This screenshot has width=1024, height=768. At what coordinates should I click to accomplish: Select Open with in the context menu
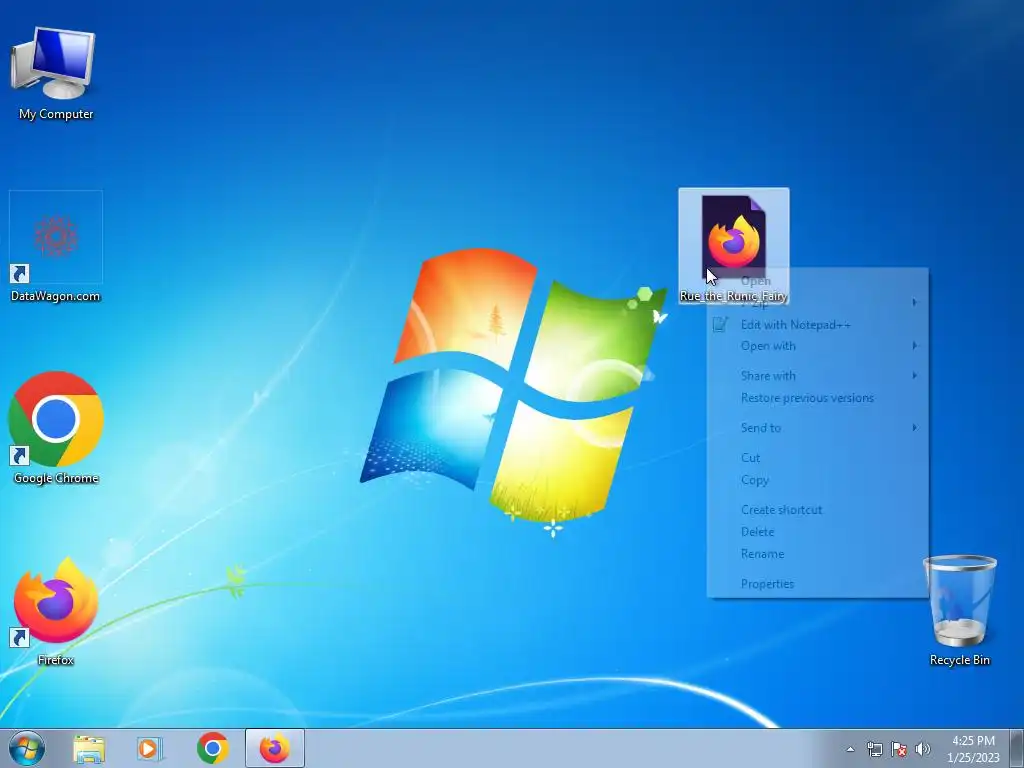(818, 345)
